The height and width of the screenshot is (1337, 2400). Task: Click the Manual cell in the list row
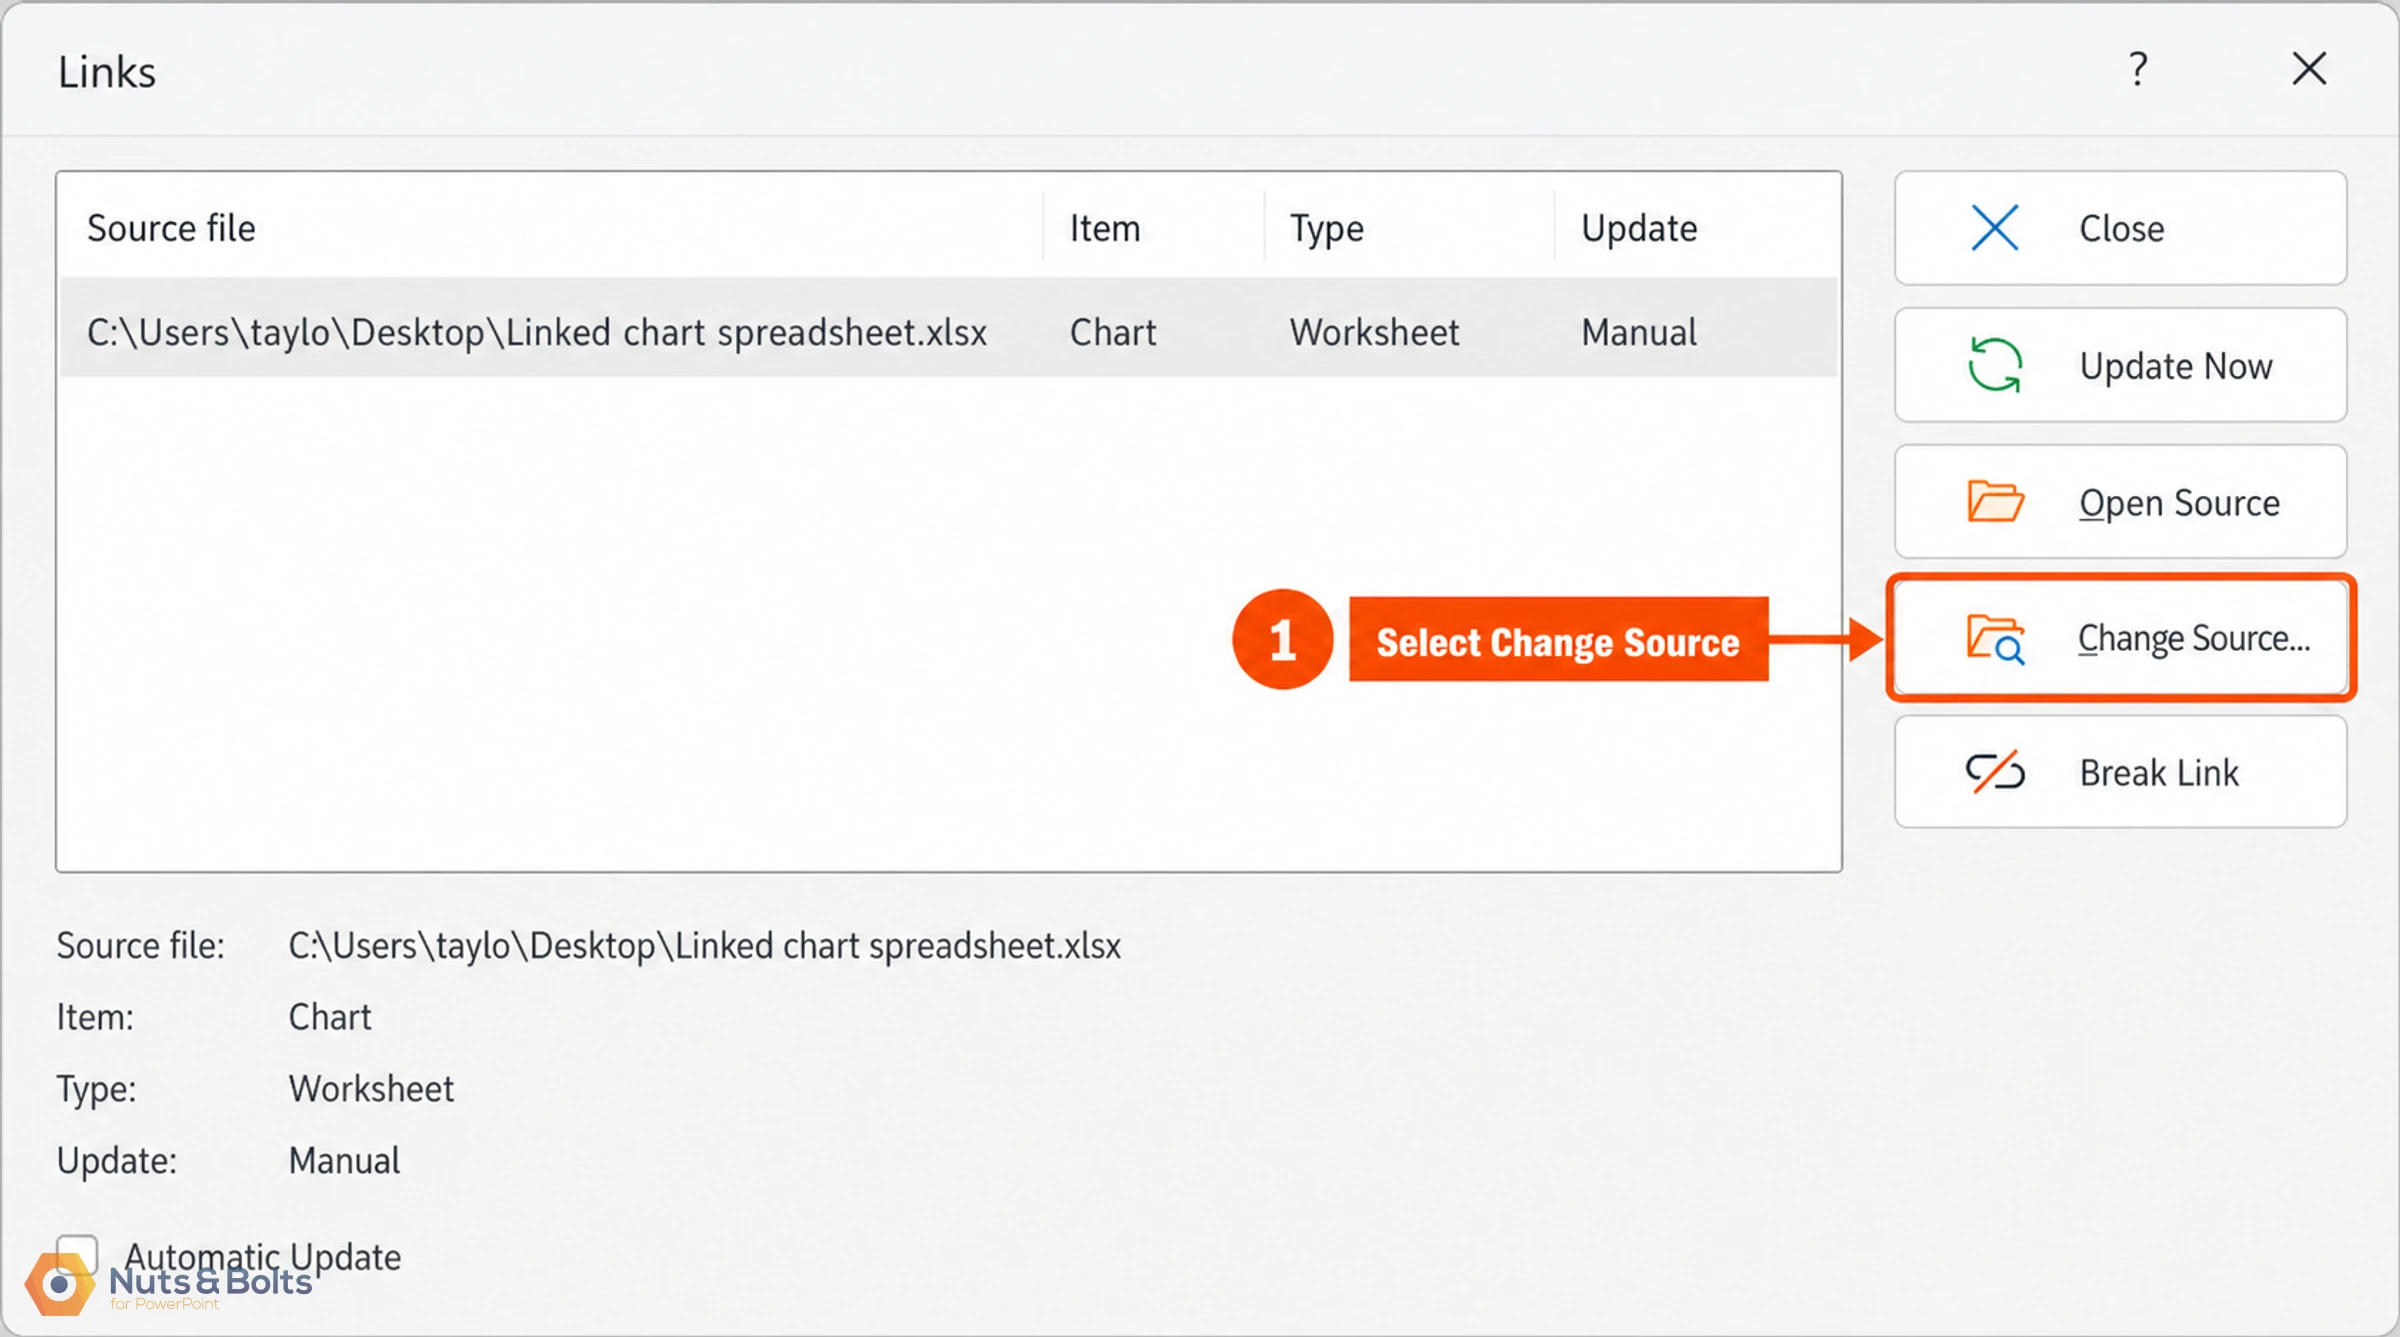click(x=1639, y=332)
